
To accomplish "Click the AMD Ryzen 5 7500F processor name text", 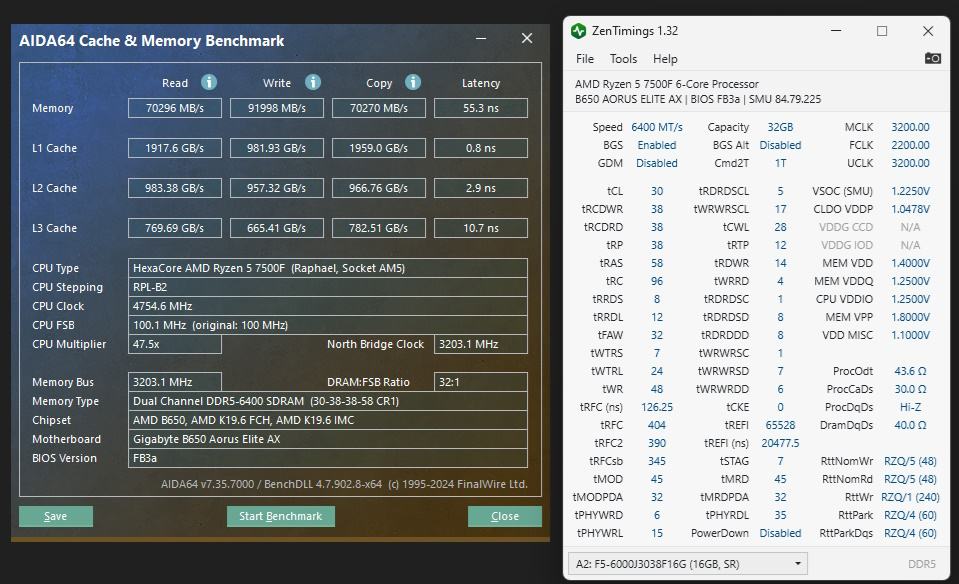I will [667, 84].
